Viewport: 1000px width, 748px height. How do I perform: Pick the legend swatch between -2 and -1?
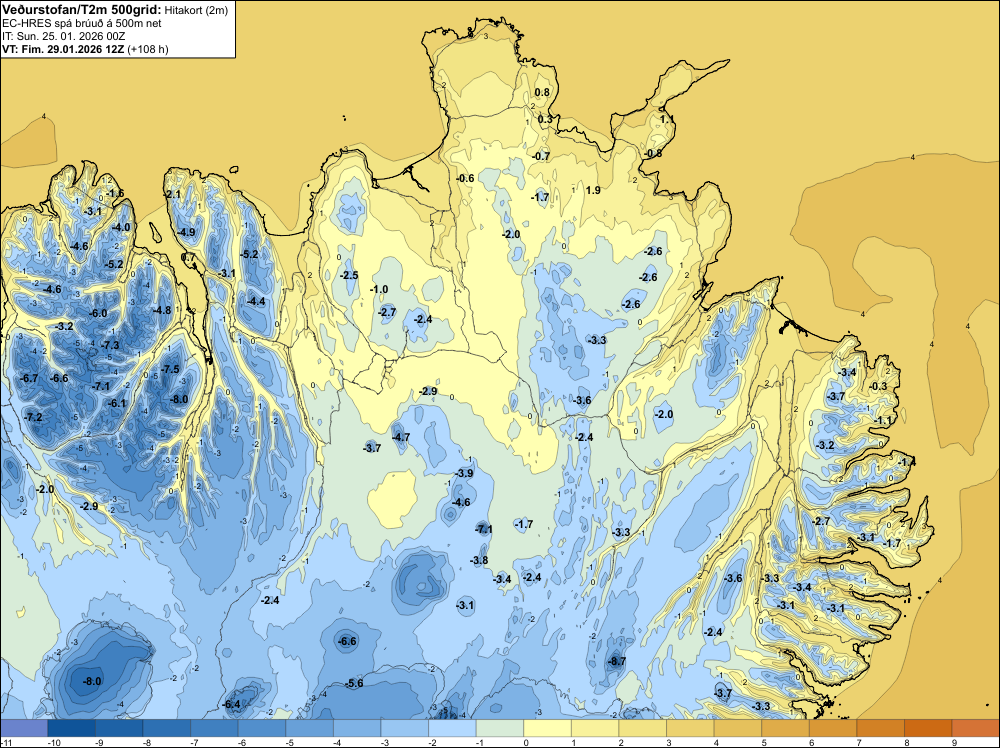[x=452, y=728]
